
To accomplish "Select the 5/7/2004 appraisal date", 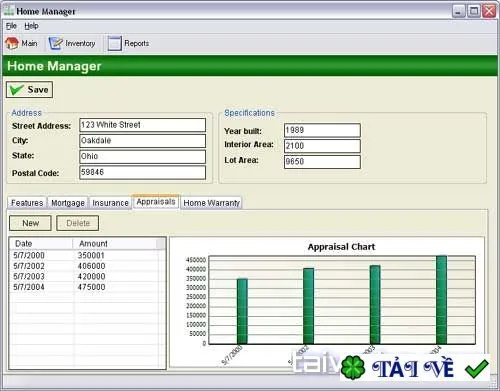I will (29, 287).
